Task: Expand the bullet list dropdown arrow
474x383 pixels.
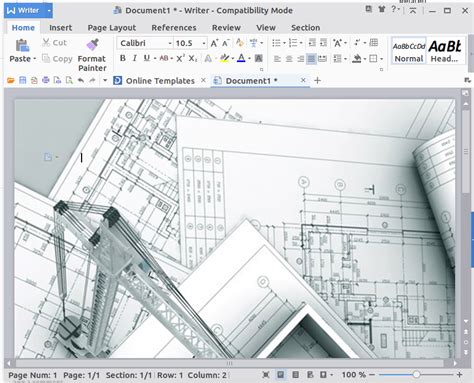Action: pos(284,43)
